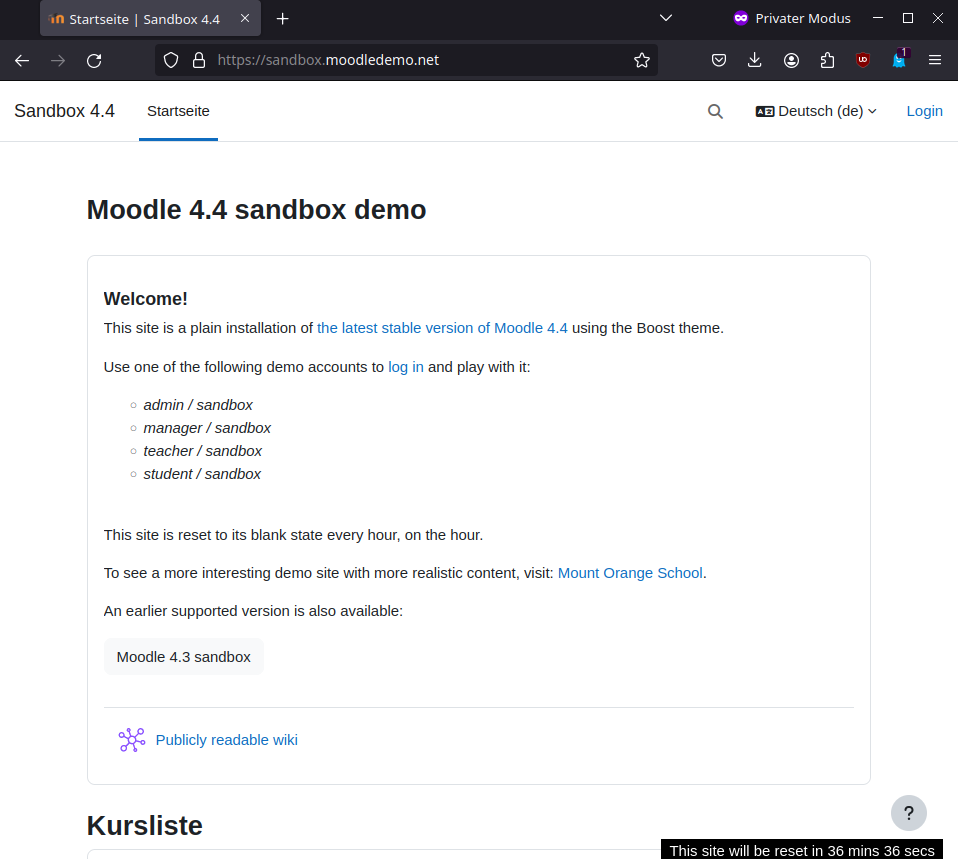Select the Startseite Sandbox 4.4 browser tab

[x=150, y=19]
